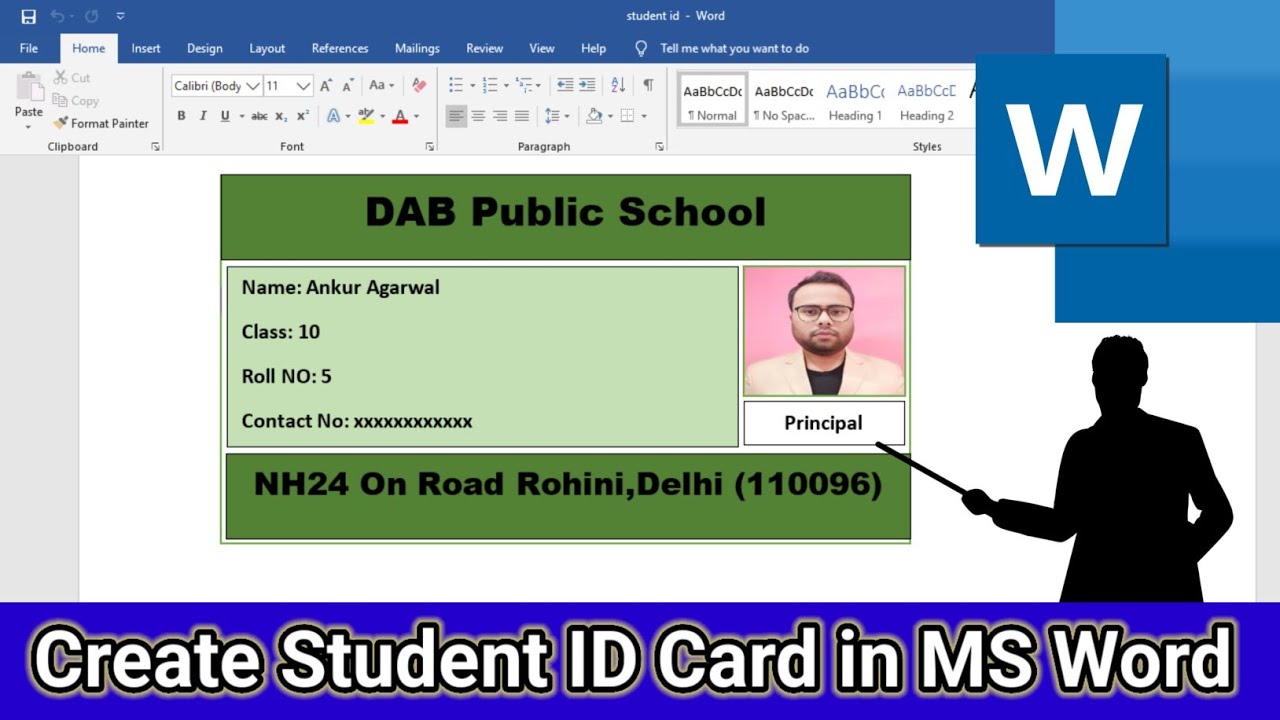The height and width of the screenshot is (720, 1280).
Task: Align text left
Action: click(456, 116)
